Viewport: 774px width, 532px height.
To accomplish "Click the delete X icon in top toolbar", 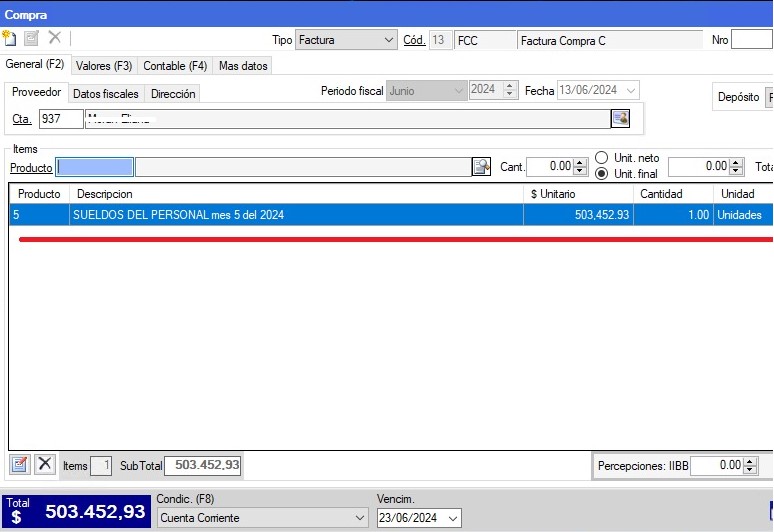I will point(54,39).
